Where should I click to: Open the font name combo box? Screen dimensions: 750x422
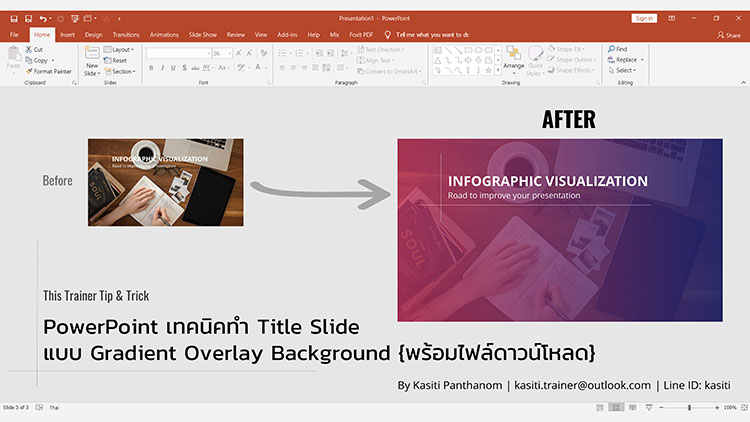(x=178, y=53)
